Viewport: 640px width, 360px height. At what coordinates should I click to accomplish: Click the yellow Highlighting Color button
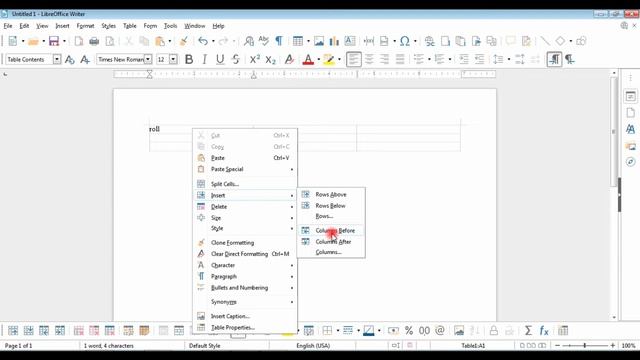point(329,59)
